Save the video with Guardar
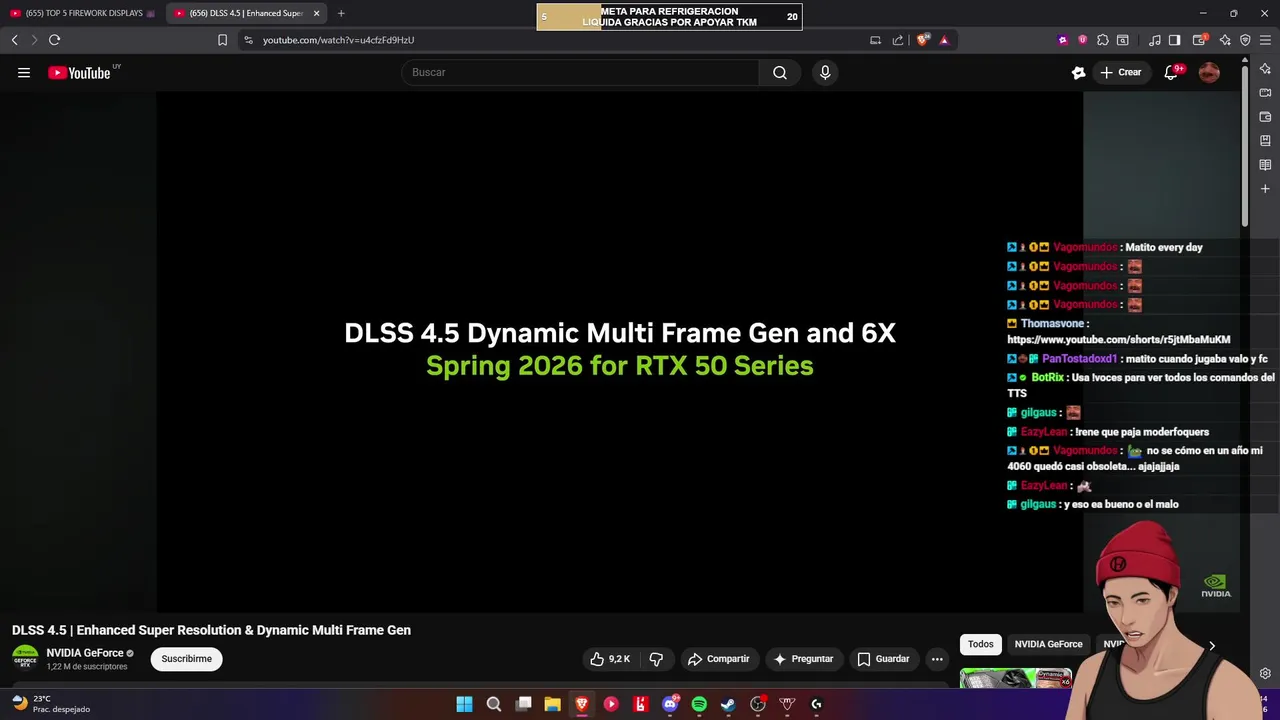Screen dimensions: 1280x720 pyautogui.click(x=884, y=659)
